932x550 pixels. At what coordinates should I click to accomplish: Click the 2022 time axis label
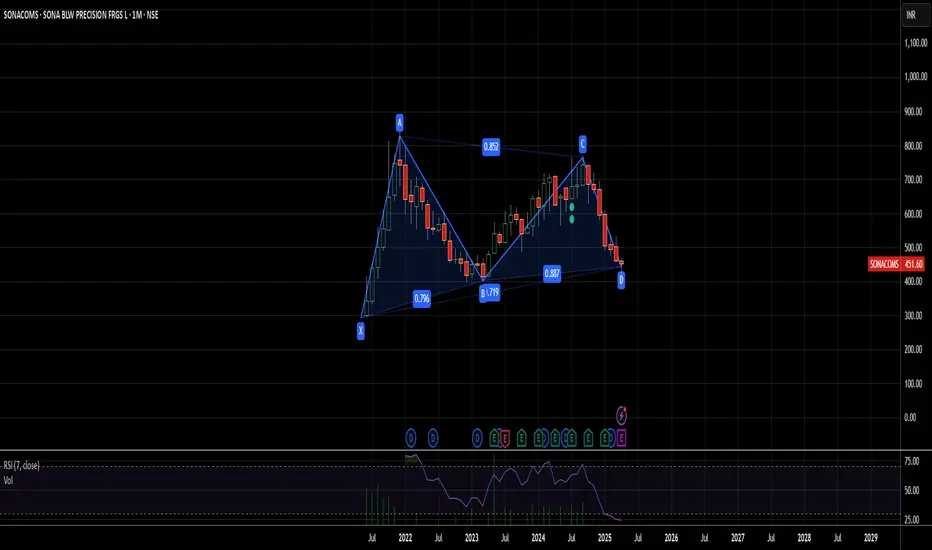405,538
